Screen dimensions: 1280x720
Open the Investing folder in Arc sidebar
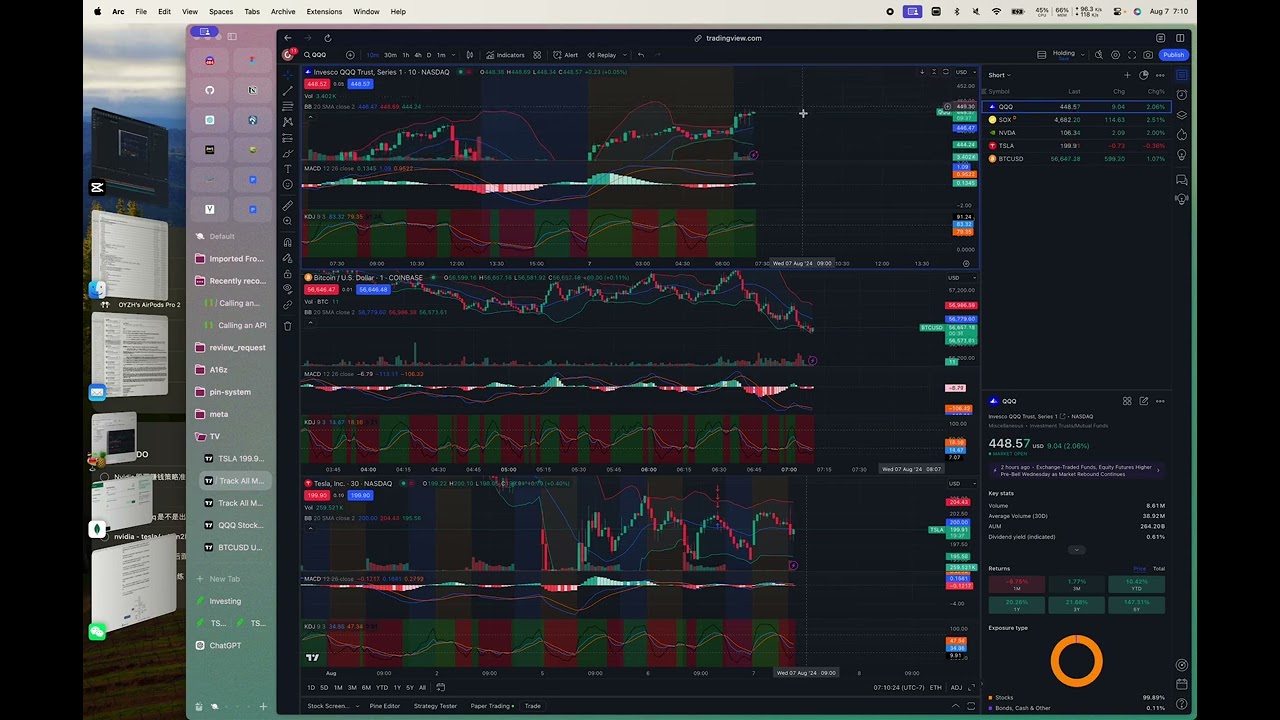click(231, 601)
